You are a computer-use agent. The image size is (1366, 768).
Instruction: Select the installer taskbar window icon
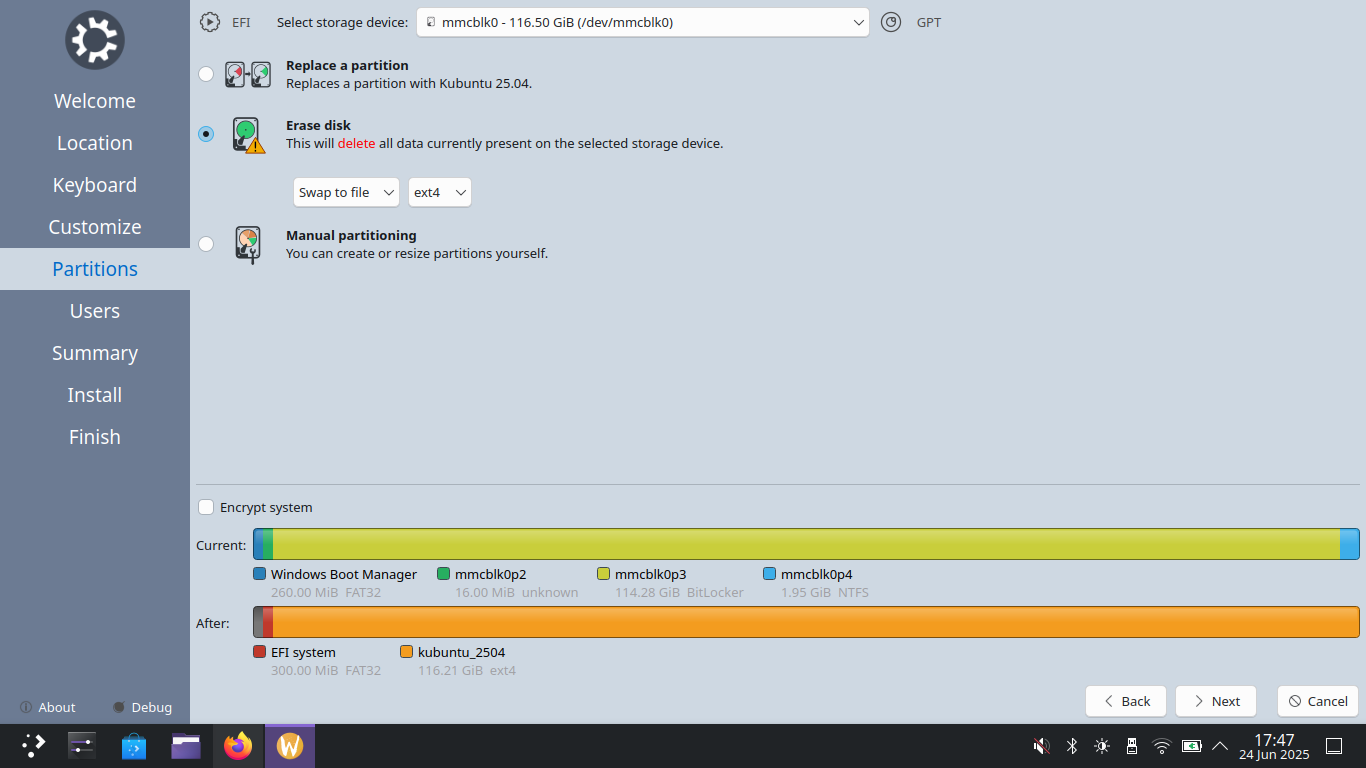coord(290,746)
